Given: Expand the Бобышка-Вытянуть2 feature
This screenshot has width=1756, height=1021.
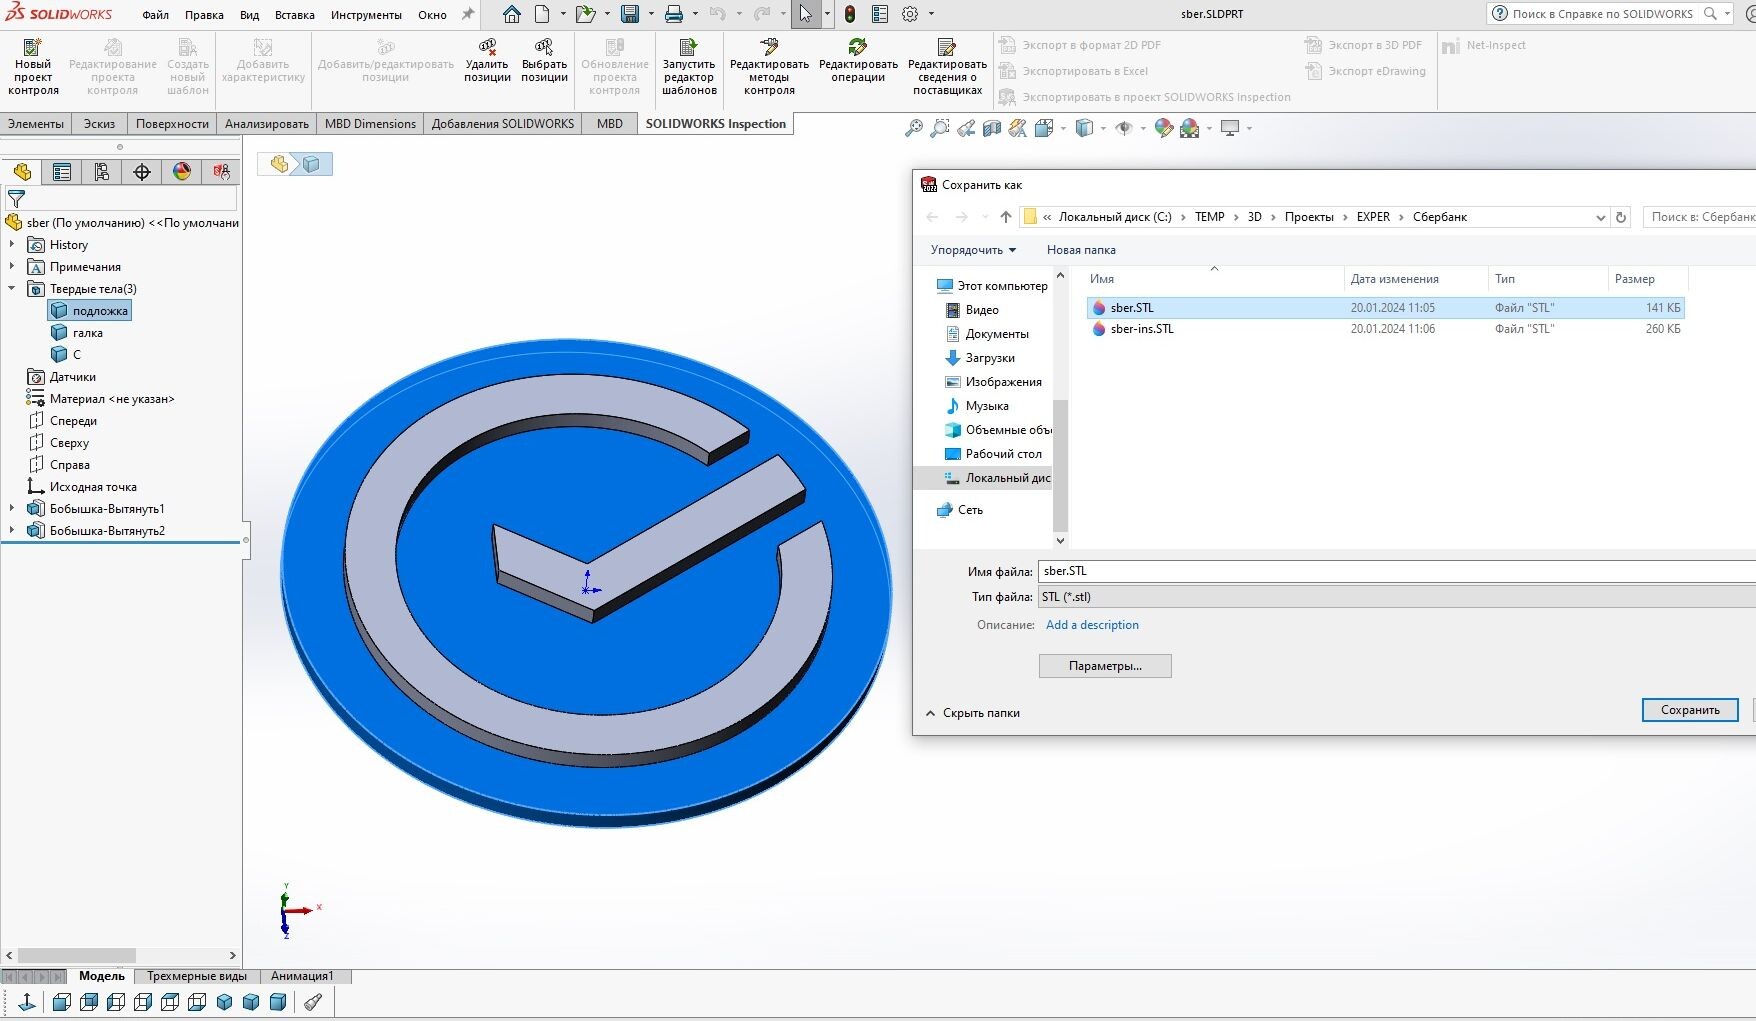Looking at the screenshot, I should (x=12, y=530).
